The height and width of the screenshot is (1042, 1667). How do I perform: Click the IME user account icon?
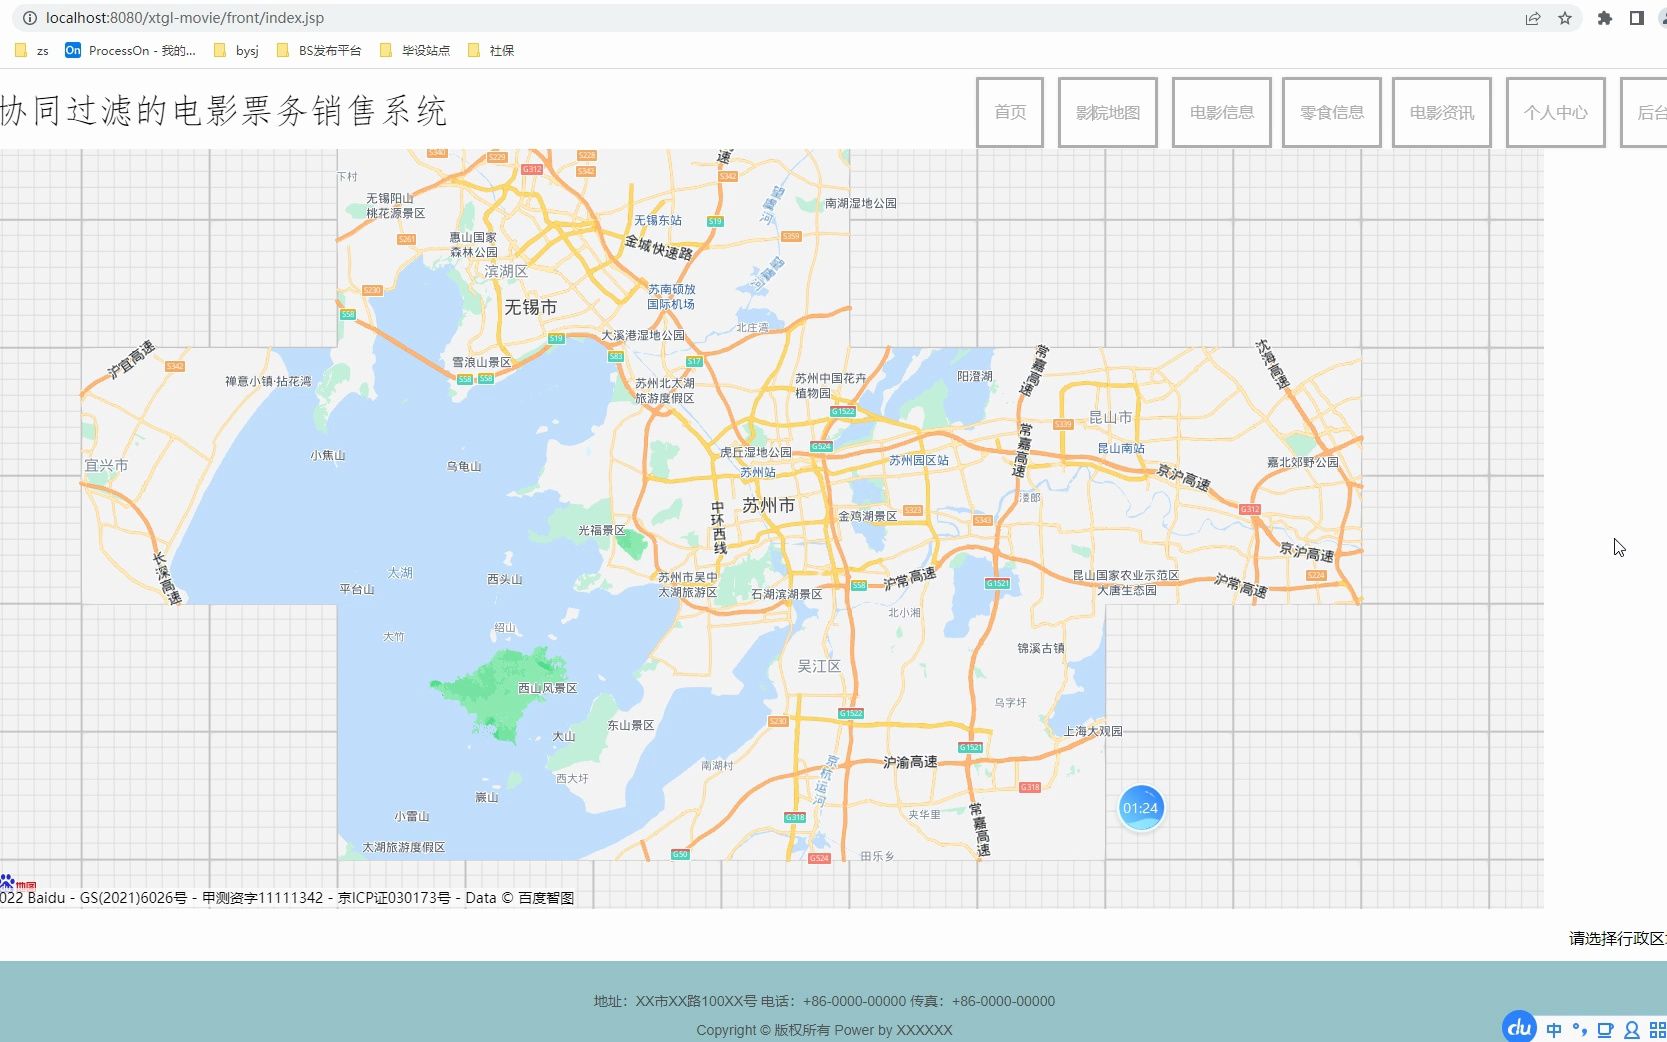(1632, 1030)
